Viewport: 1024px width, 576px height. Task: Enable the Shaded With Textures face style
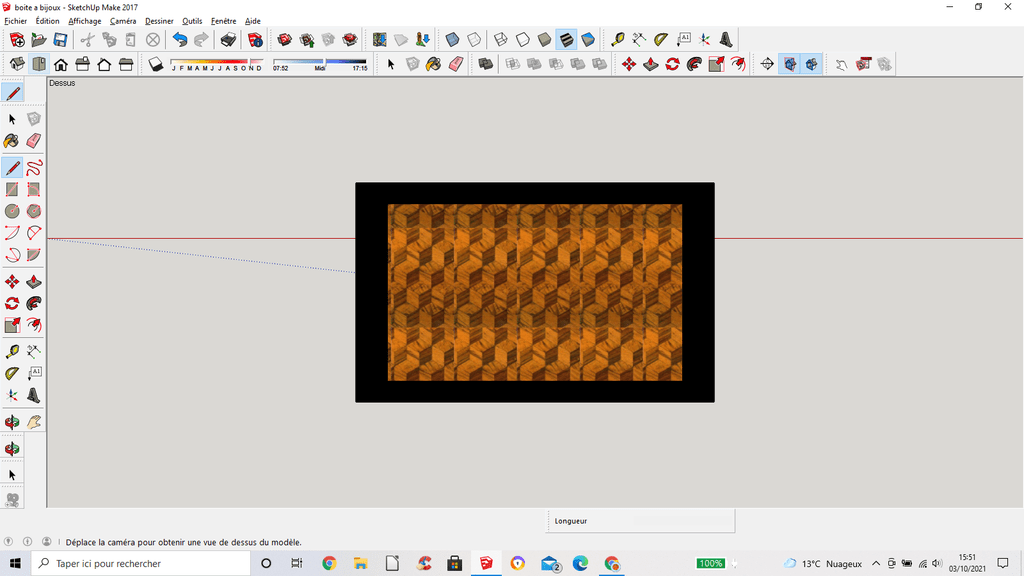566,40
